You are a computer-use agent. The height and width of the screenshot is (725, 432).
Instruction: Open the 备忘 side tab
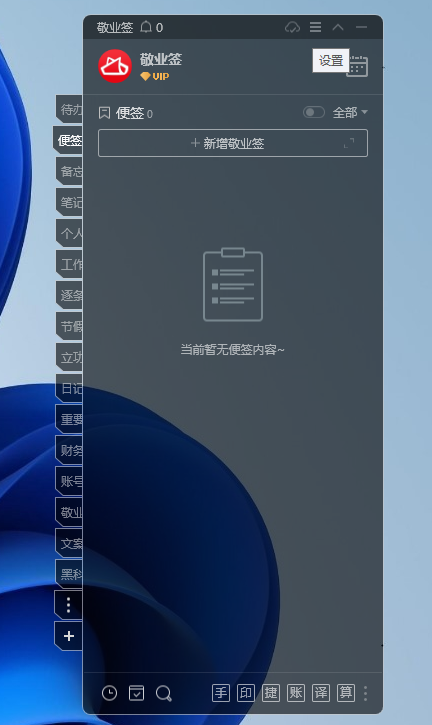[x=69, y=172]
